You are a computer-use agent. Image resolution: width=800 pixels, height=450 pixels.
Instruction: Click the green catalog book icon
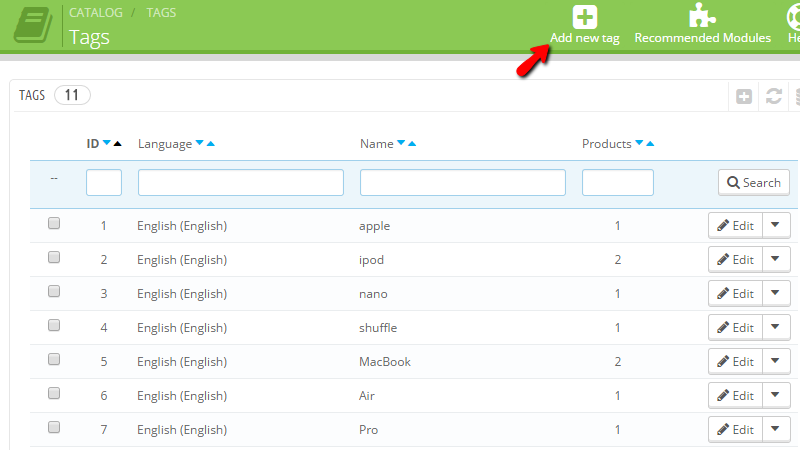(x=33, y=25)
